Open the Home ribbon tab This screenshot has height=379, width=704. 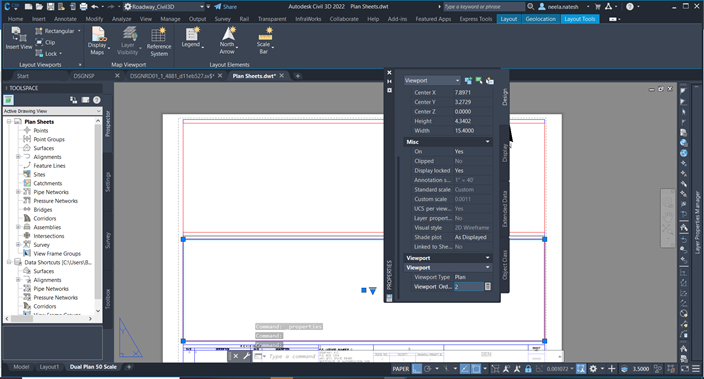coord(15,19)
